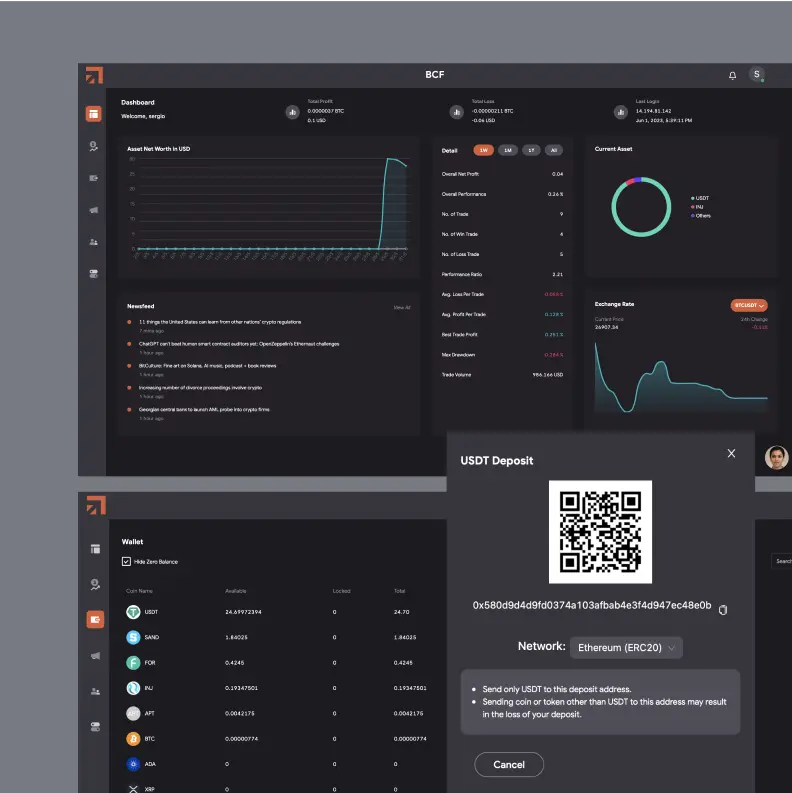Viewport: 792px width, 793px height.
Task: Open the ChatGPT smart contract auditors news
Action: tap(239, 344)
